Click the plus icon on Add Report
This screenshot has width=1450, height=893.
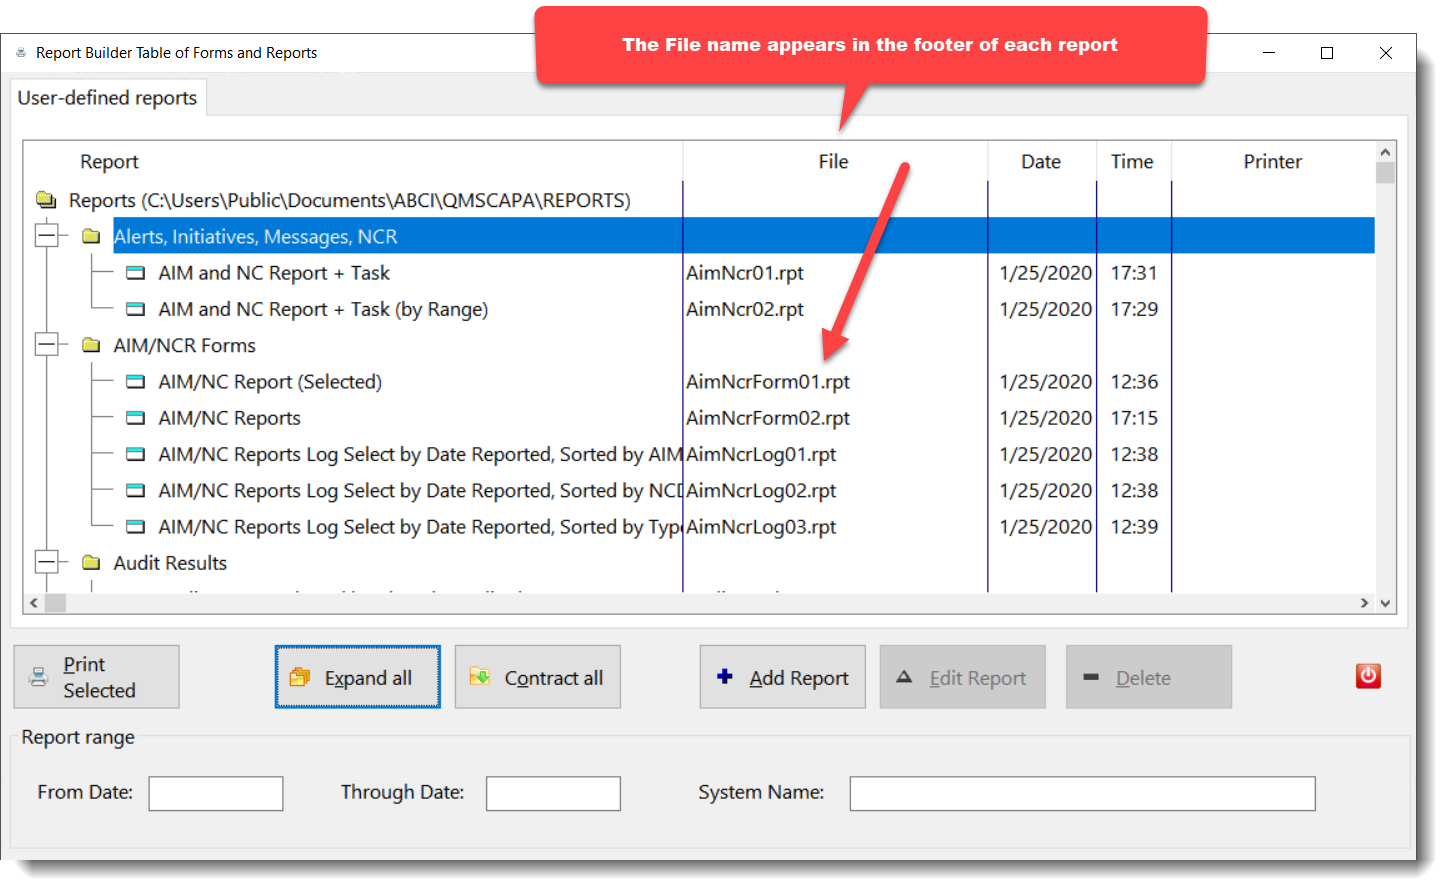click(x=724, y=677)
